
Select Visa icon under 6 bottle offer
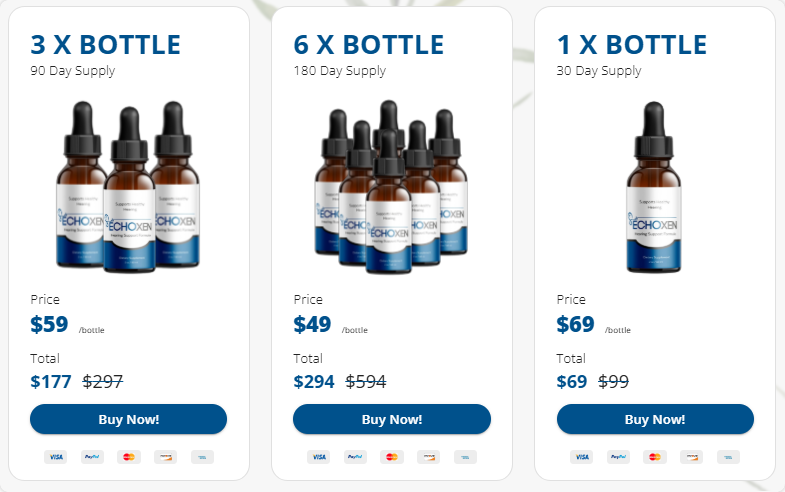click(318, 456)
